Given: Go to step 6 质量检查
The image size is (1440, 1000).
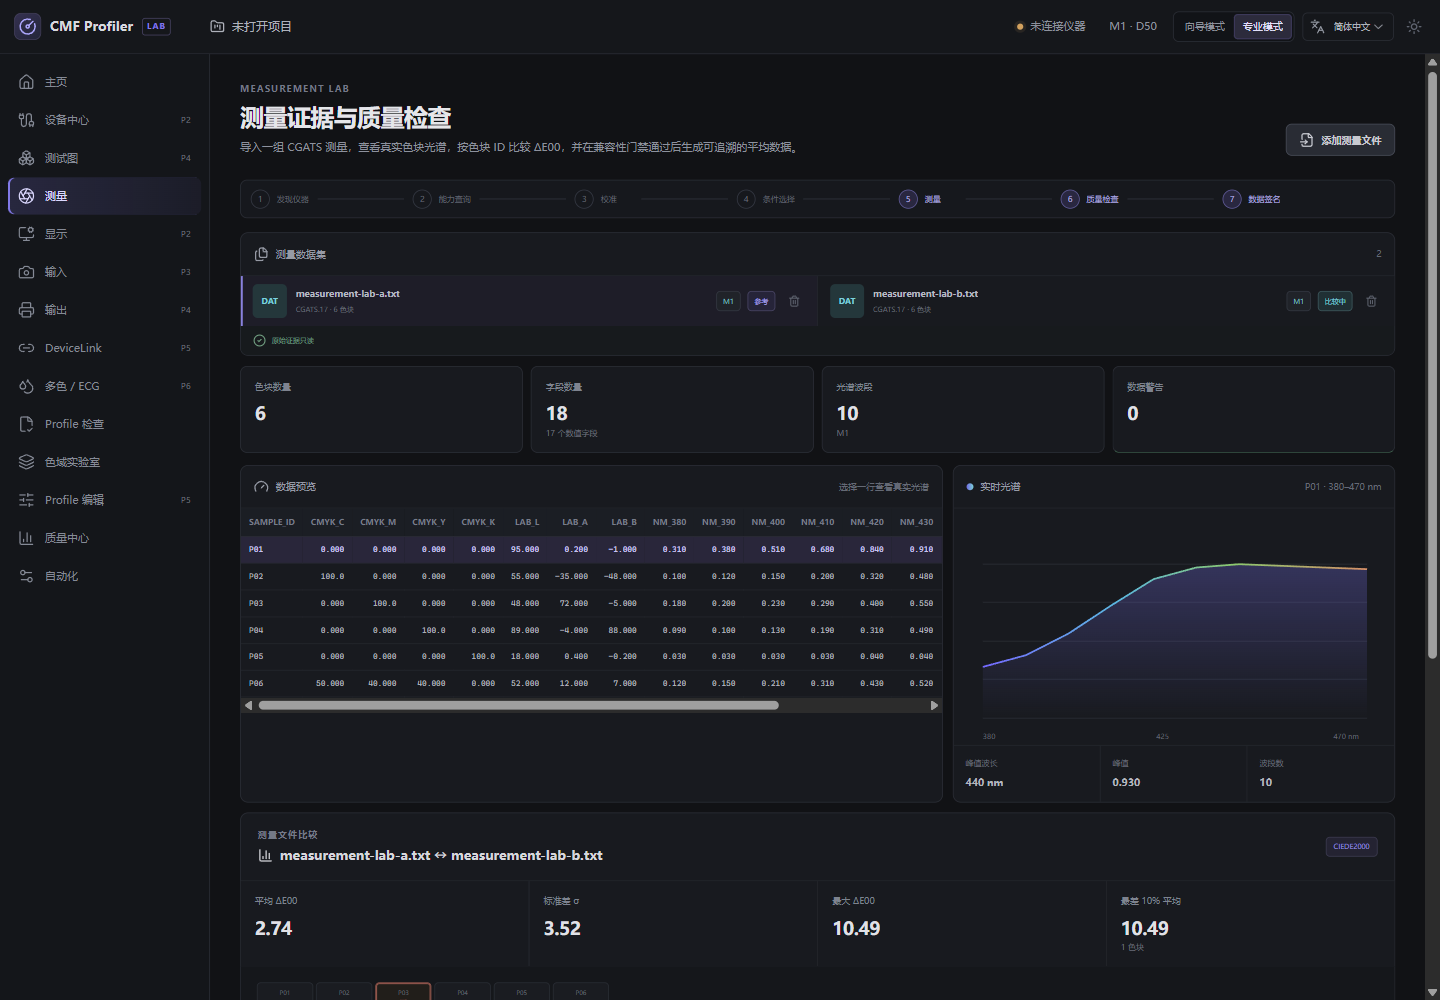Looking at the screenshot, I should pos(1090,199).
